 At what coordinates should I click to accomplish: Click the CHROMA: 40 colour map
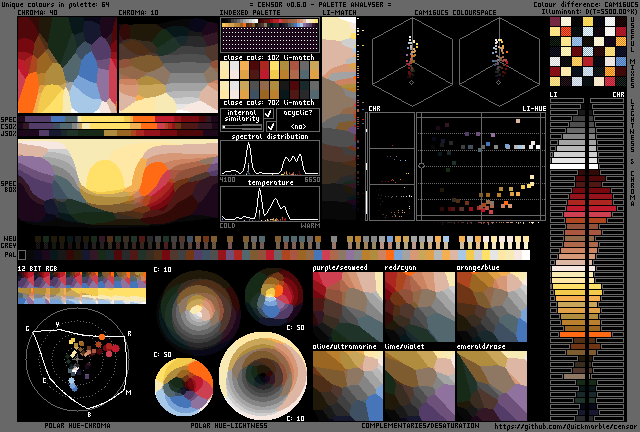(67, 65)
